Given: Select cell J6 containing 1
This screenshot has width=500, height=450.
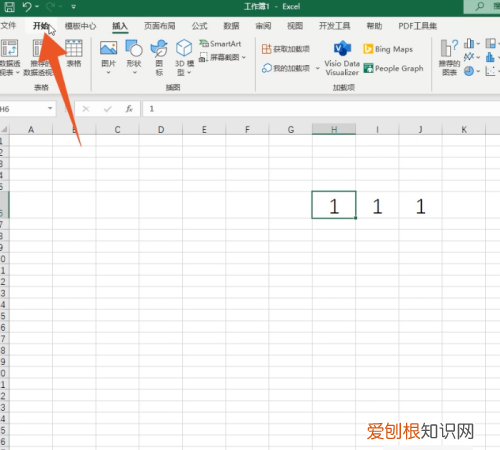Looking at the screenshot, I should (x=420, y=205).
